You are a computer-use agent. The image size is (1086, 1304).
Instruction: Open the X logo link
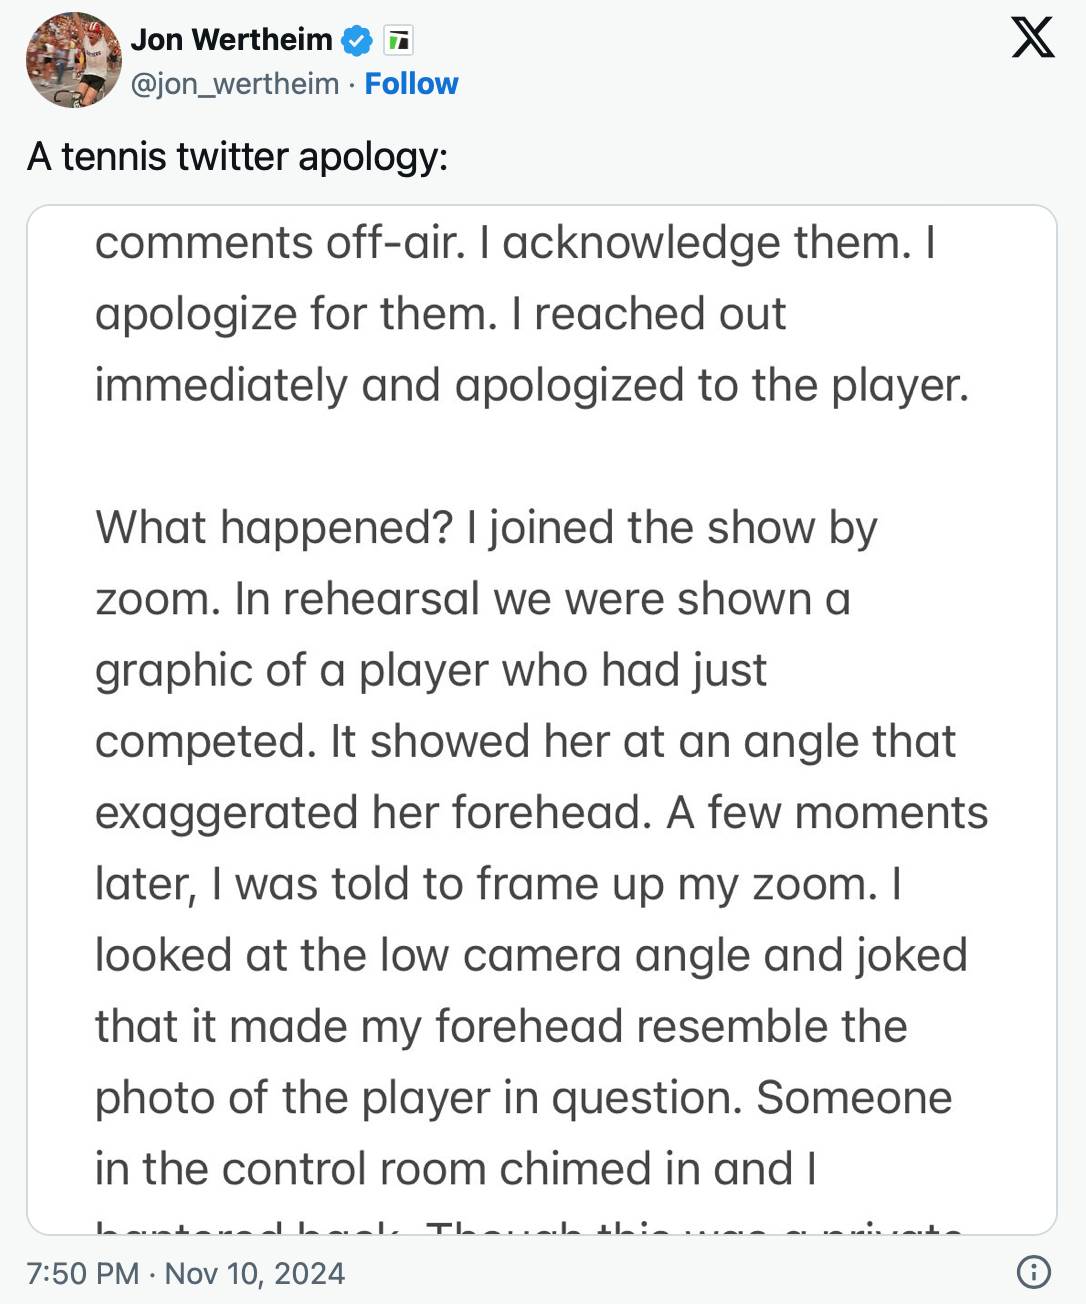[x=1033, y=38]
